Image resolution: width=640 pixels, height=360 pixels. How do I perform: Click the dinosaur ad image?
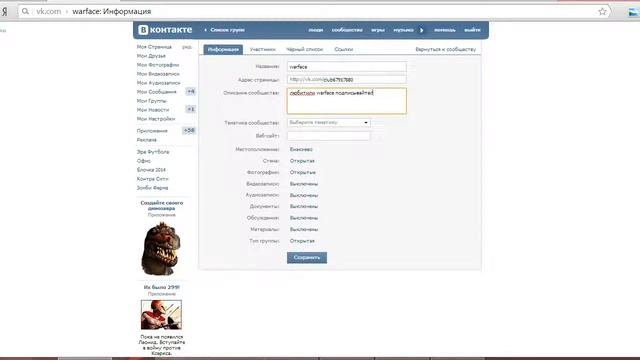click(x=161, y=249)
